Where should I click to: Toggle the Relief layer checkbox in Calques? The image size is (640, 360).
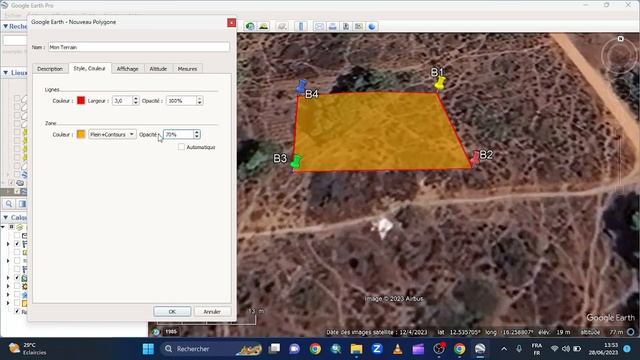(x=17, y=311)
